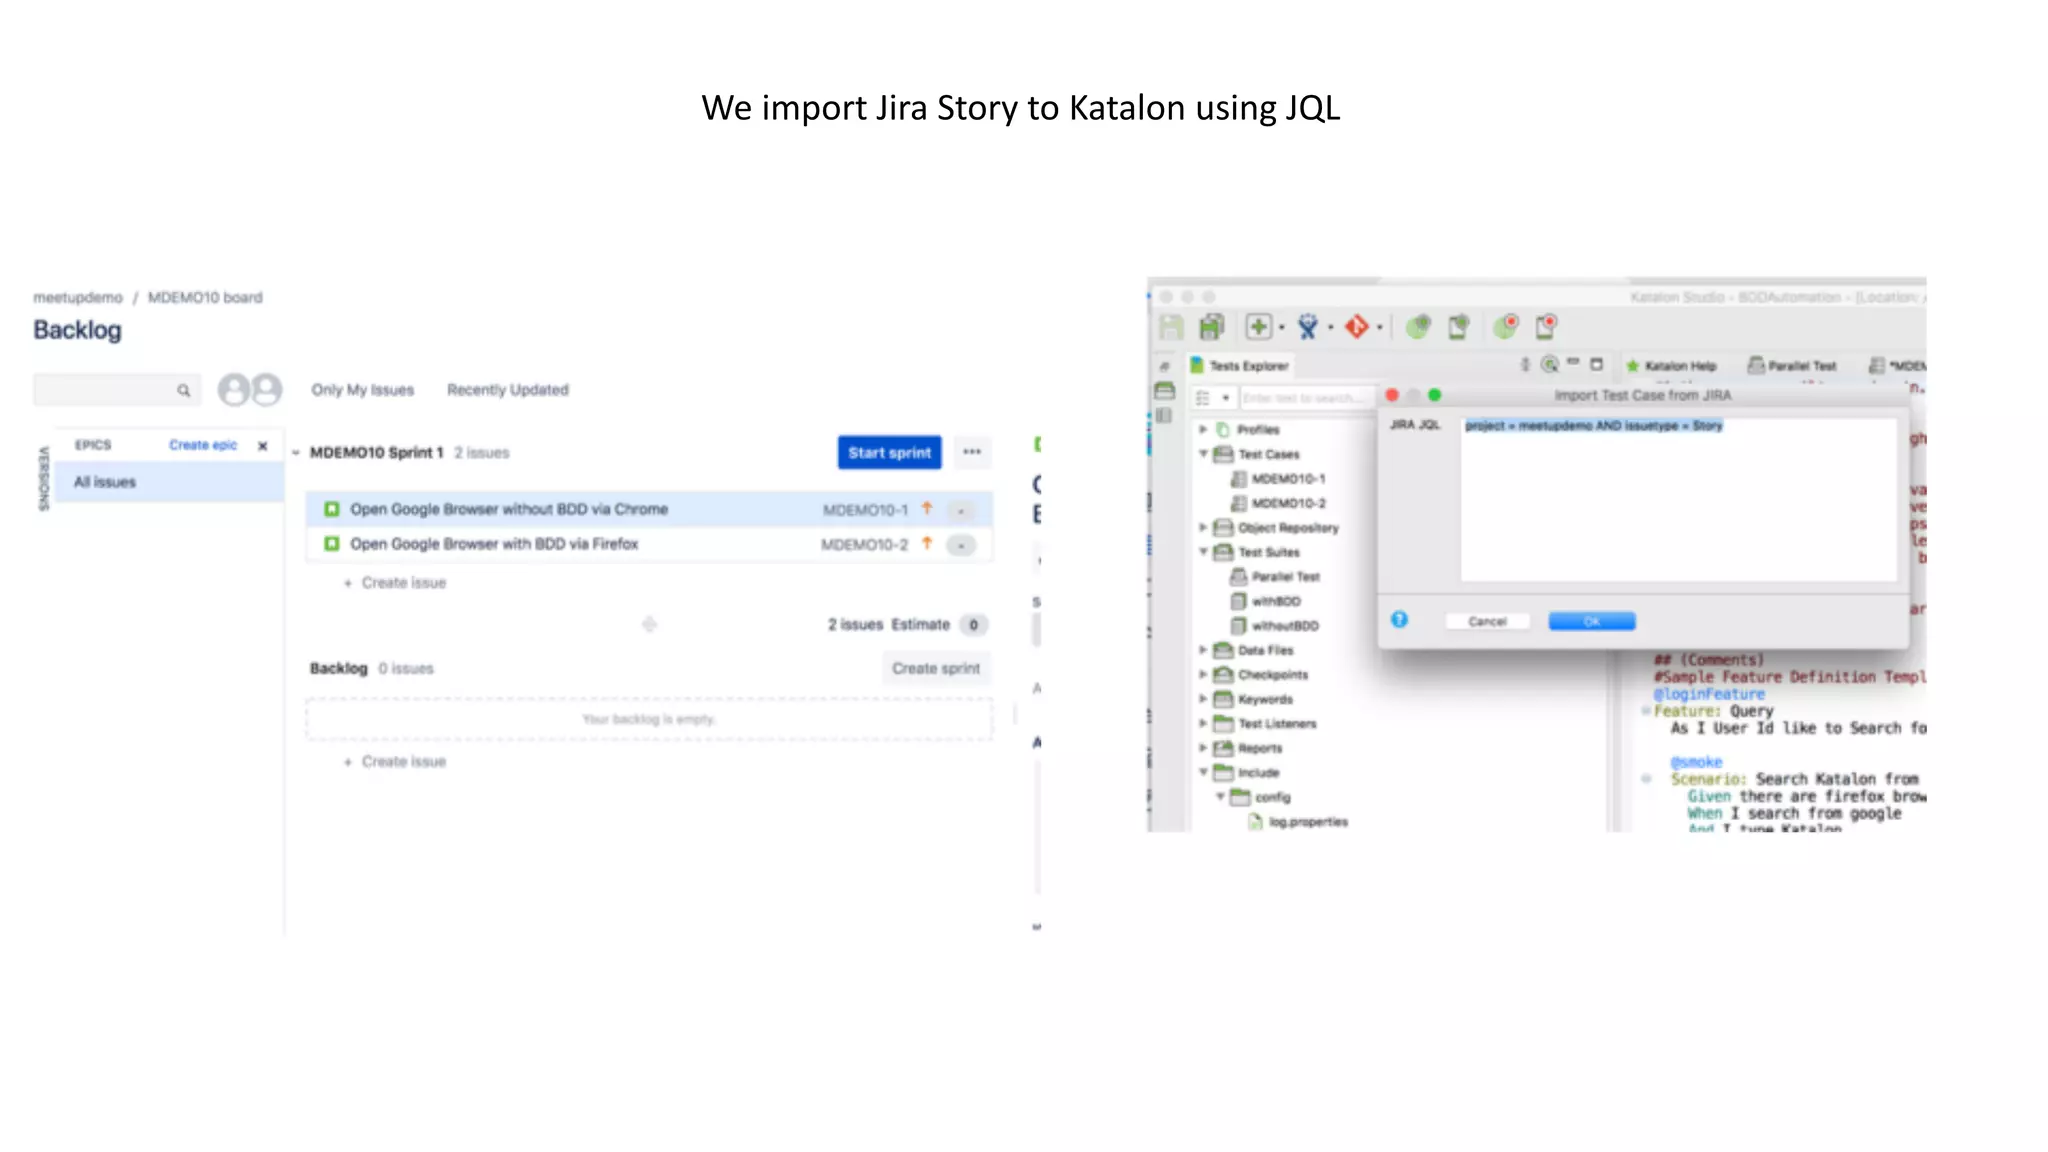Collapse the Include folder node
The image size is (2048, 1152).
coord(1204,772)
